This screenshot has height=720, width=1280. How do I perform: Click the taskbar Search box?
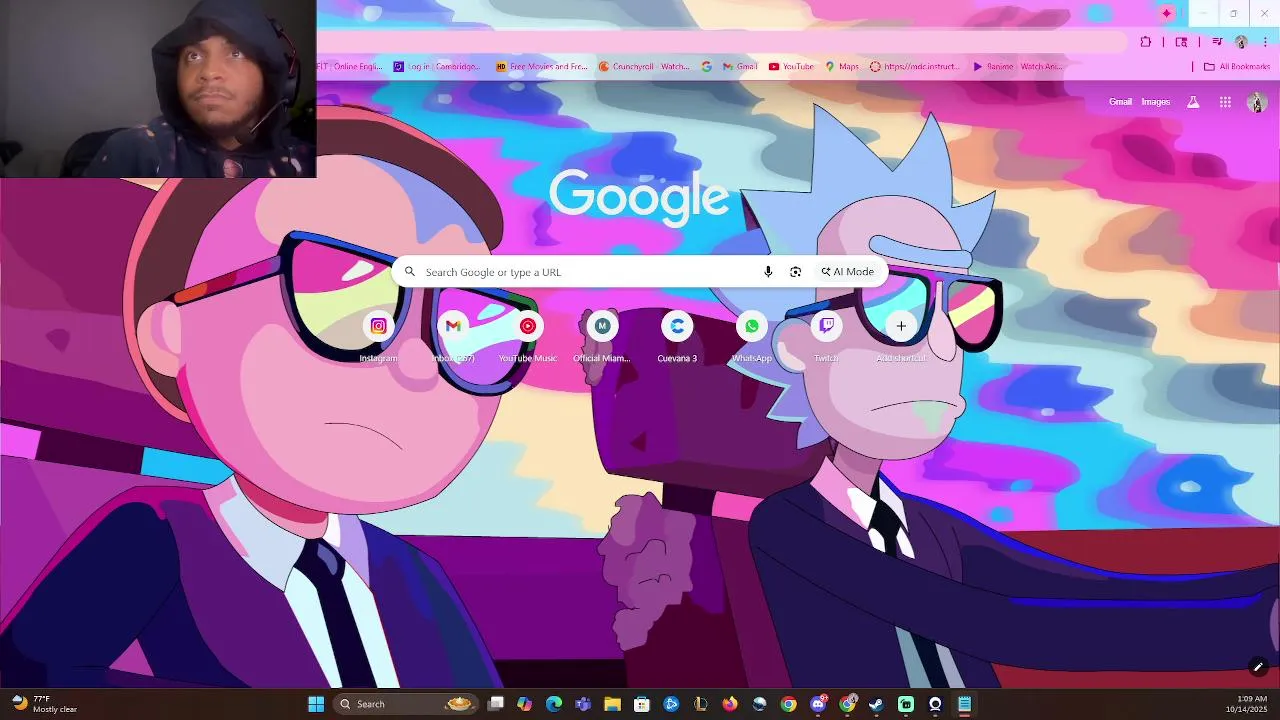(405, 704)
